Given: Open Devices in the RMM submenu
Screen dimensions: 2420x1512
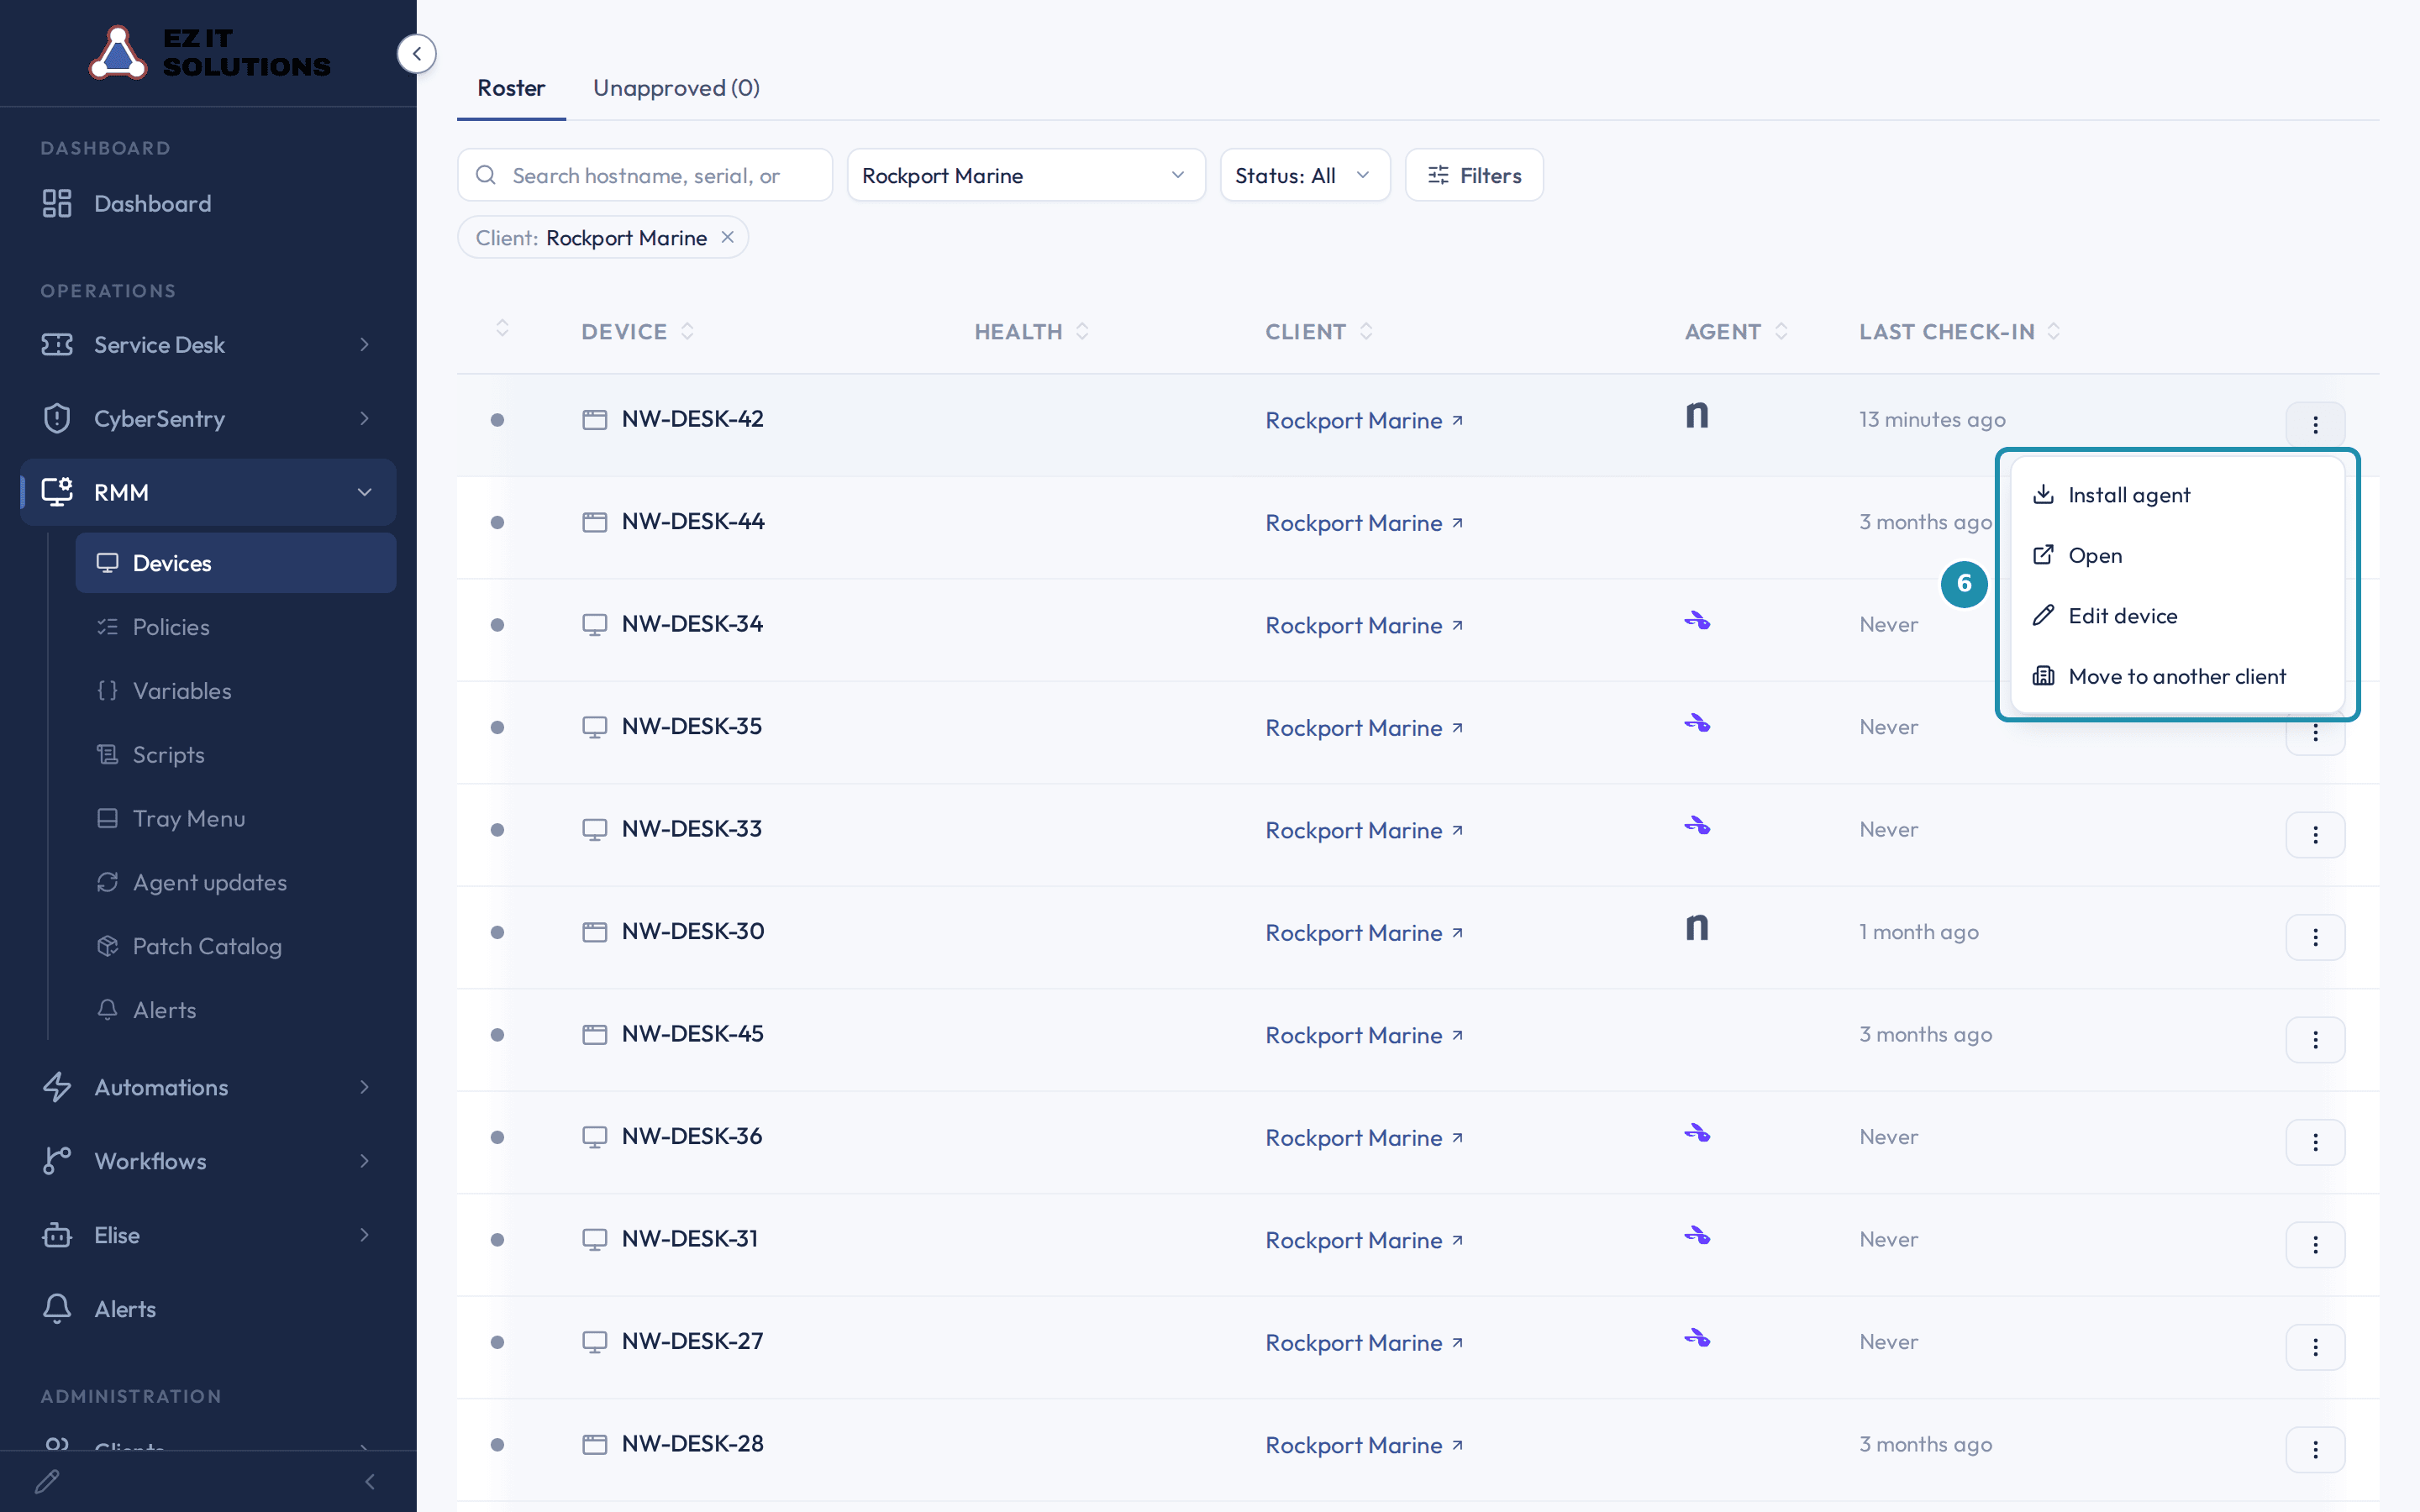Looking at the screenshot, I should coord(236,563).
